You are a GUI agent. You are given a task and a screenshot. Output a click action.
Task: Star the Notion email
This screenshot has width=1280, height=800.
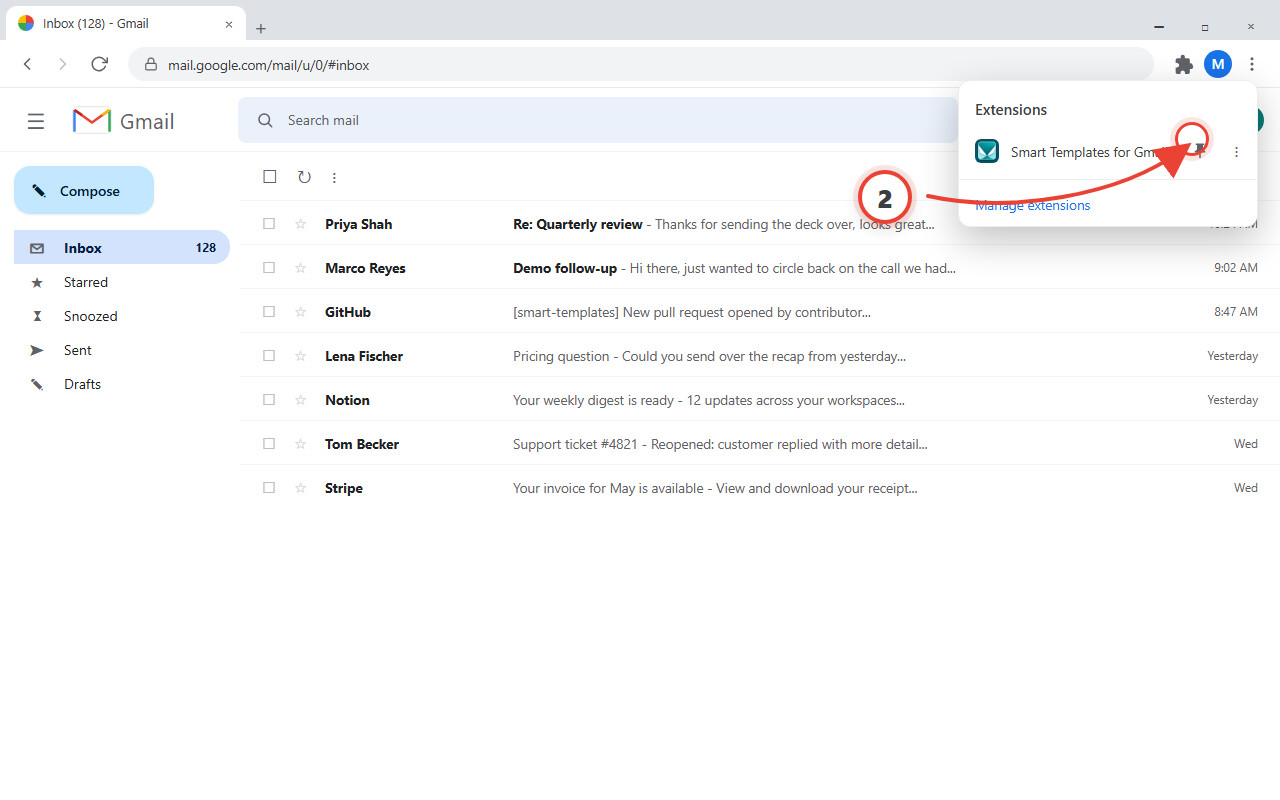click(x=300, y=400)
